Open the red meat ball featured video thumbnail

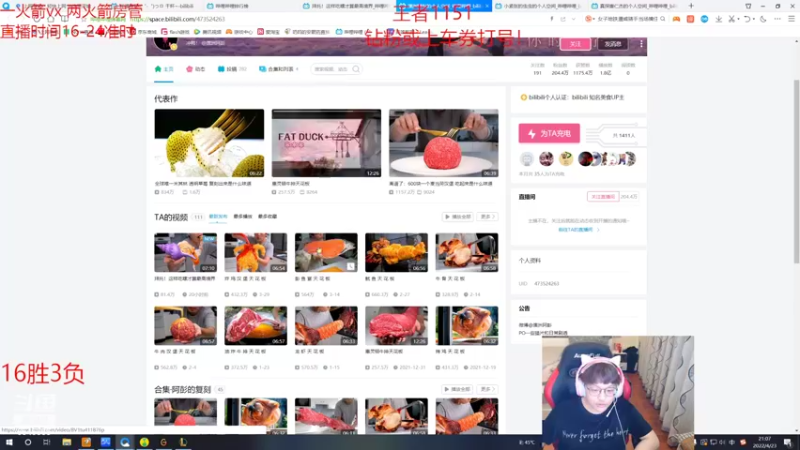443,143
